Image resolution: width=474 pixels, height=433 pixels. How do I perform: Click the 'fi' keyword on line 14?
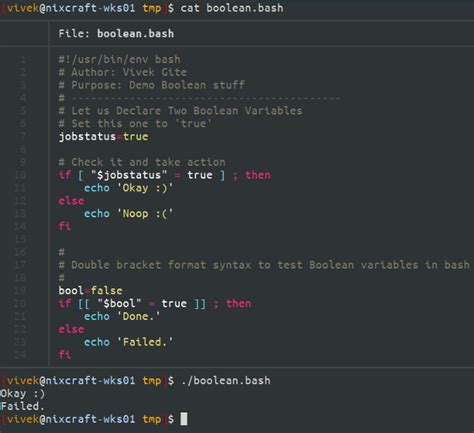click(x=65, y=226)
